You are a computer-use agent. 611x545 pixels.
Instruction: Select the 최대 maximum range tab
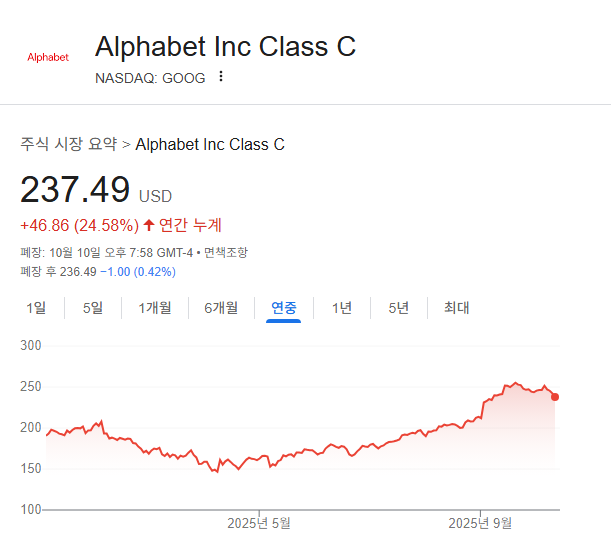[456, 308]
